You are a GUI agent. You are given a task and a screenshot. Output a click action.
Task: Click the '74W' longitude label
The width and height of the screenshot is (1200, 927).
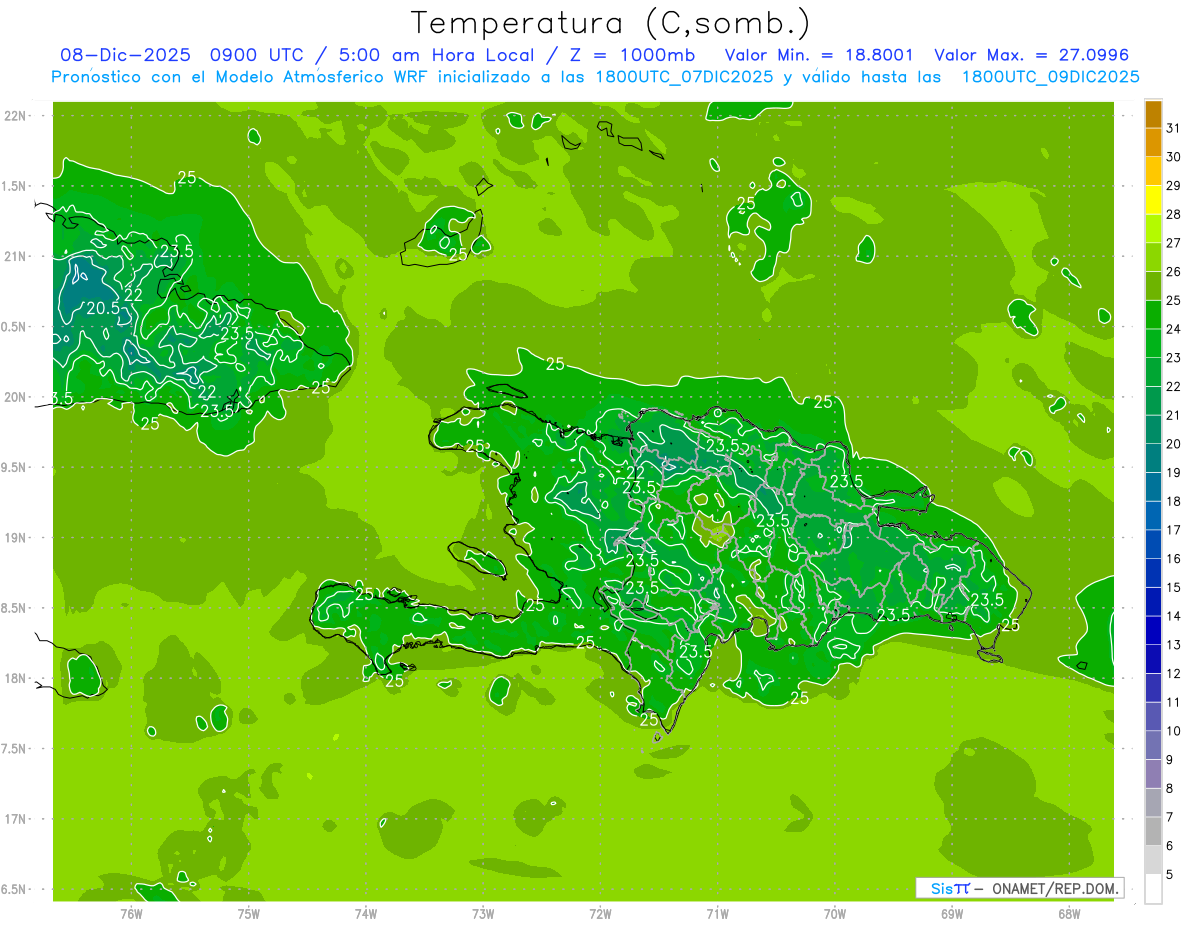click(365, 914)
